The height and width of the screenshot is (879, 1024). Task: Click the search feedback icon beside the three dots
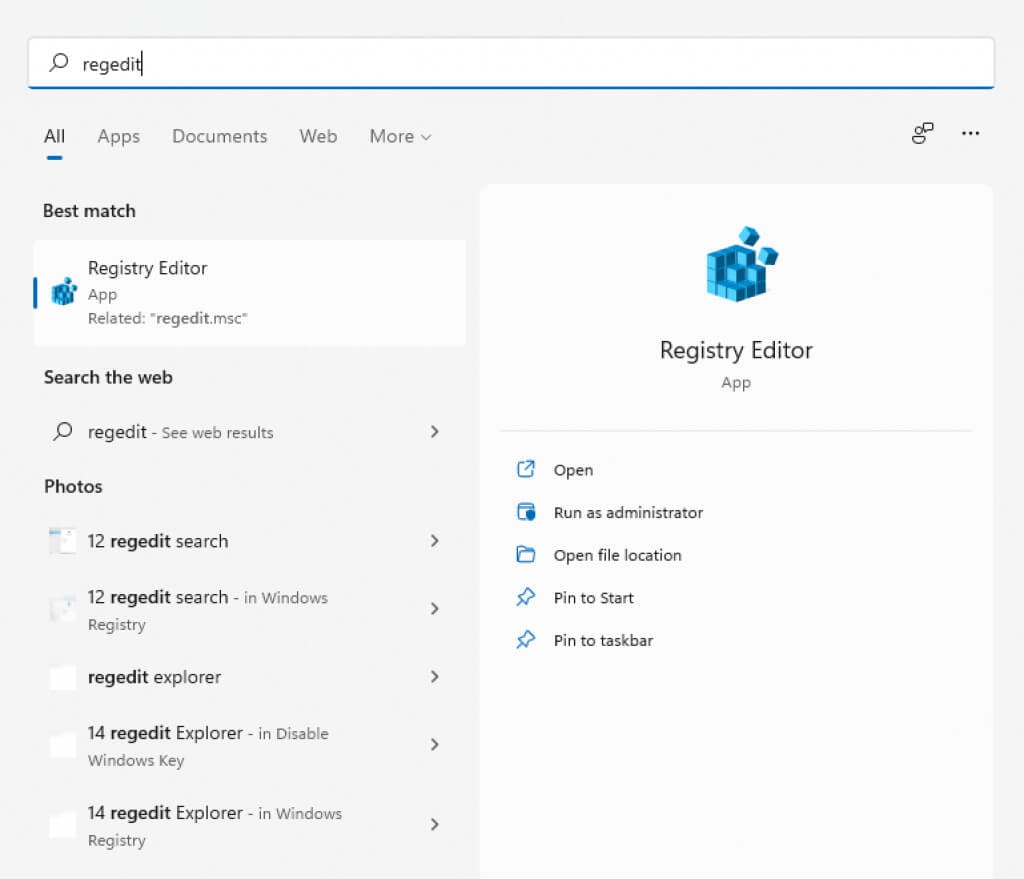pos(922,134)
